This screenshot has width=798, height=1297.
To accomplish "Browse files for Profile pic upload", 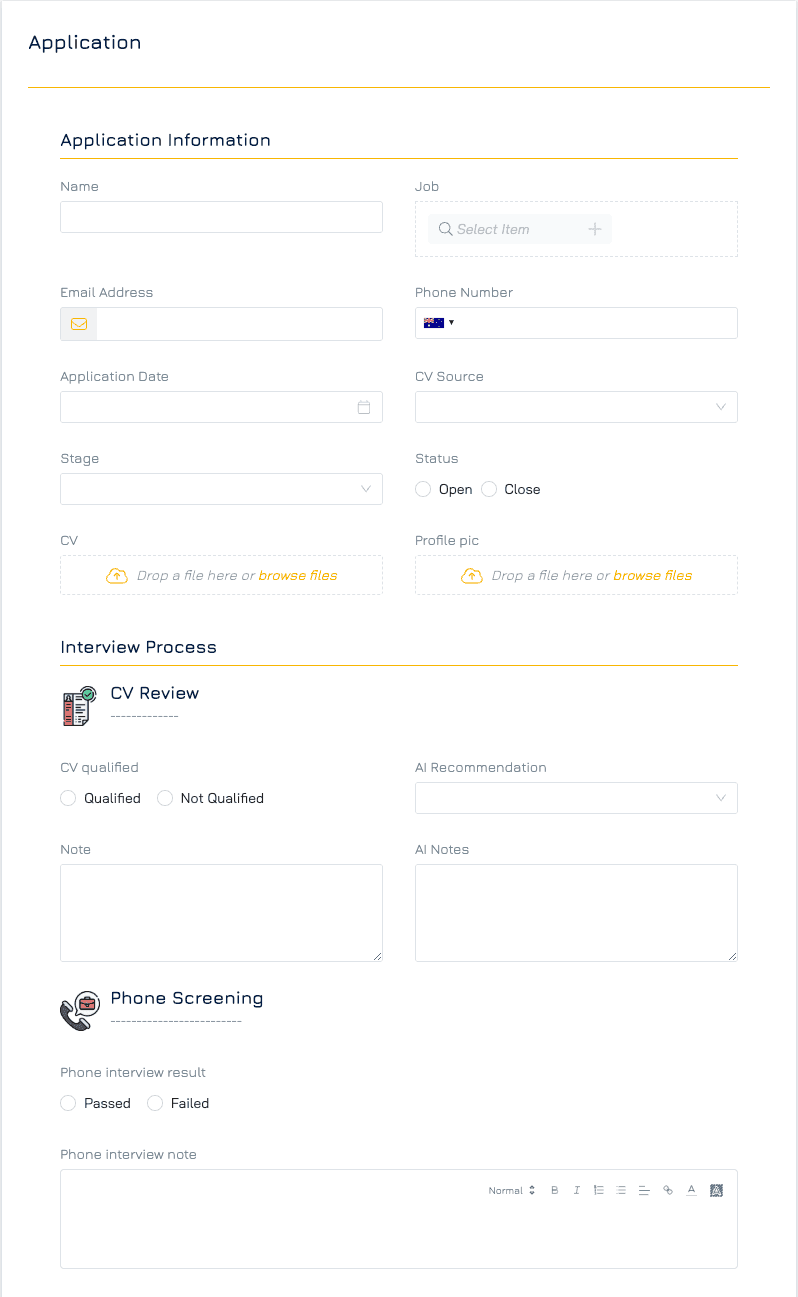I will pyautogui.click(x=653, y=575).
